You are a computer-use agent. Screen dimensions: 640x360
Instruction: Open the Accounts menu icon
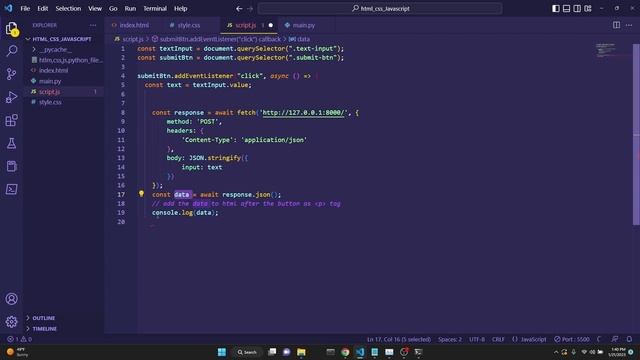pos(11,299)
